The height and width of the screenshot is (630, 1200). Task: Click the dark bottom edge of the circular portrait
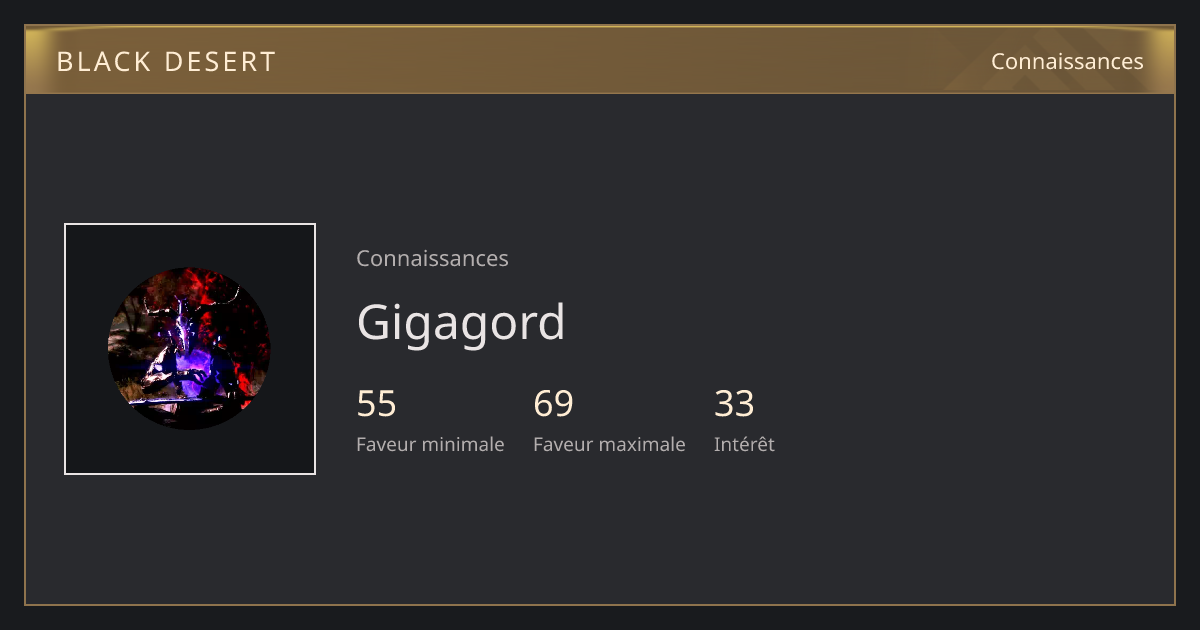pos(189,423)
